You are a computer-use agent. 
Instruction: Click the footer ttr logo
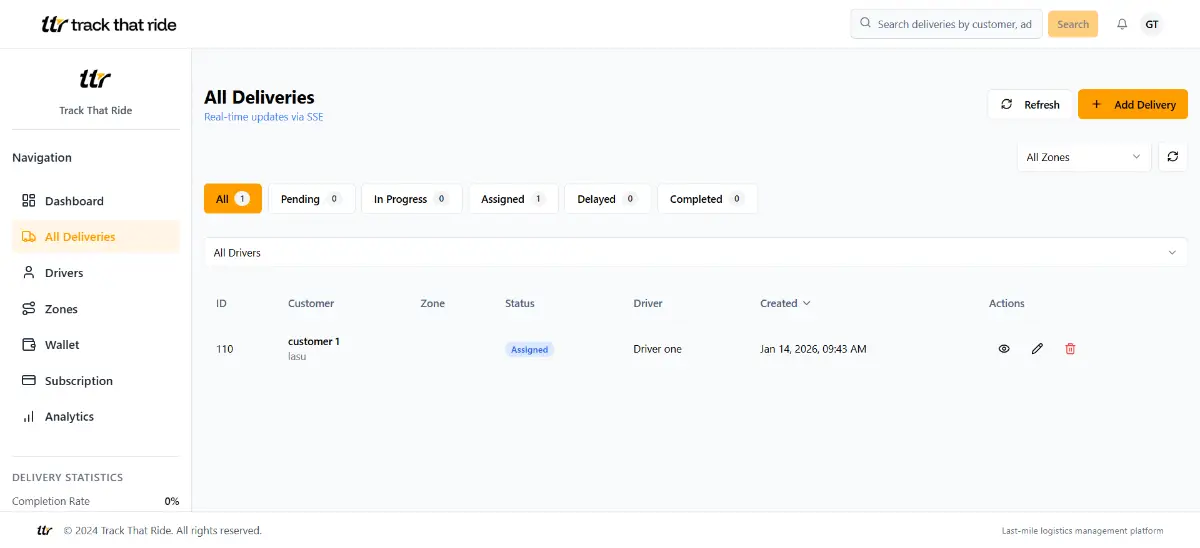click(x=45, y=530)
